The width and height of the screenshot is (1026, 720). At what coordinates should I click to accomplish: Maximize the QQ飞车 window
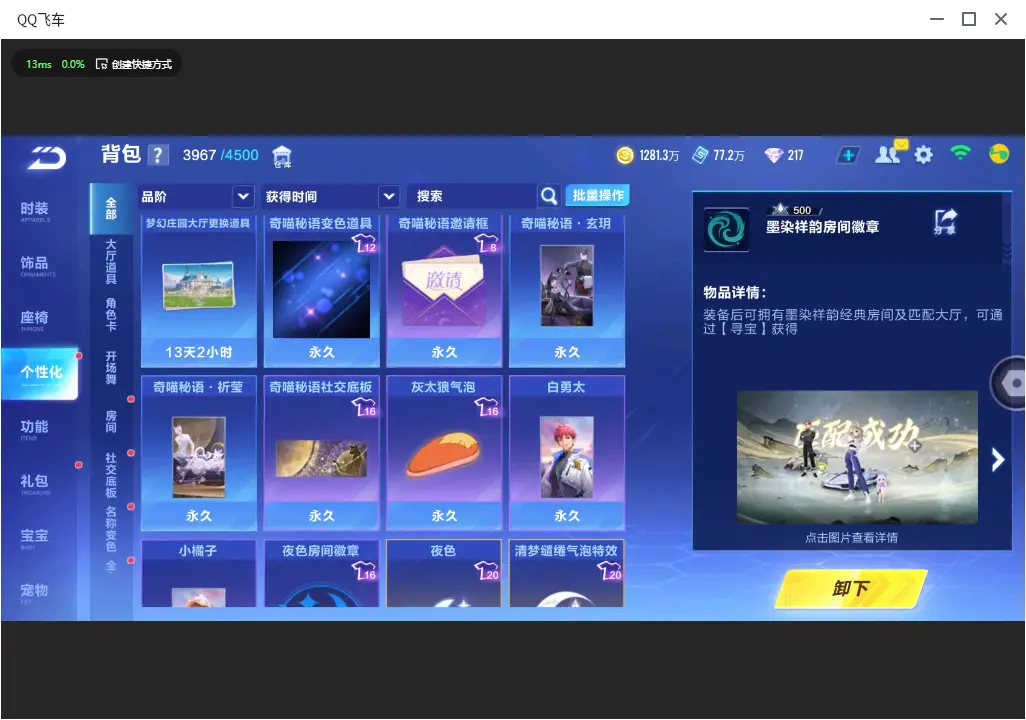coord(969,19)
